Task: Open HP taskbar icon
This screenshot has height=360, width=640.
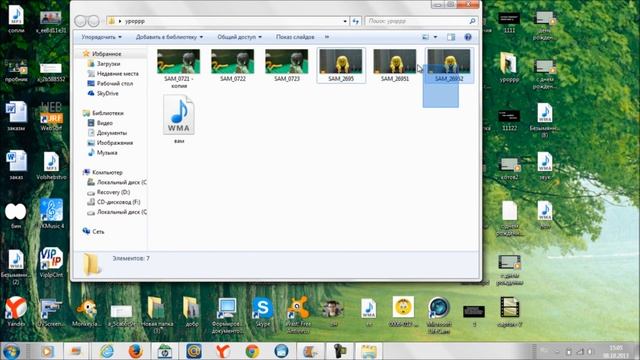Action: (164, 351)
